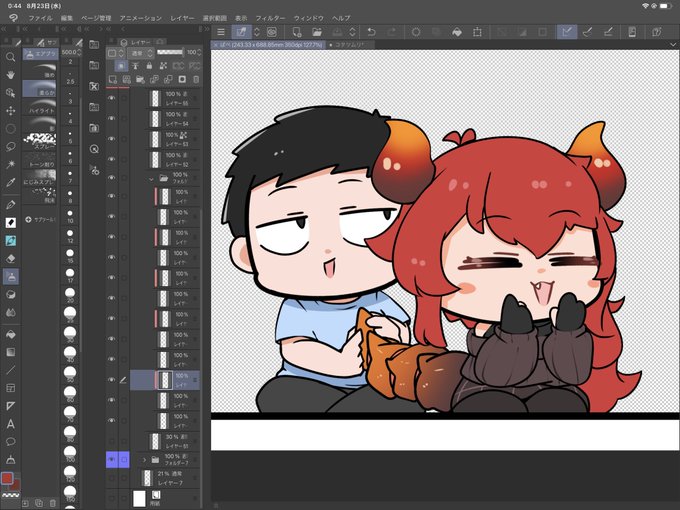Toggle lock layer icon in layer panel

[x=149, y=66]
